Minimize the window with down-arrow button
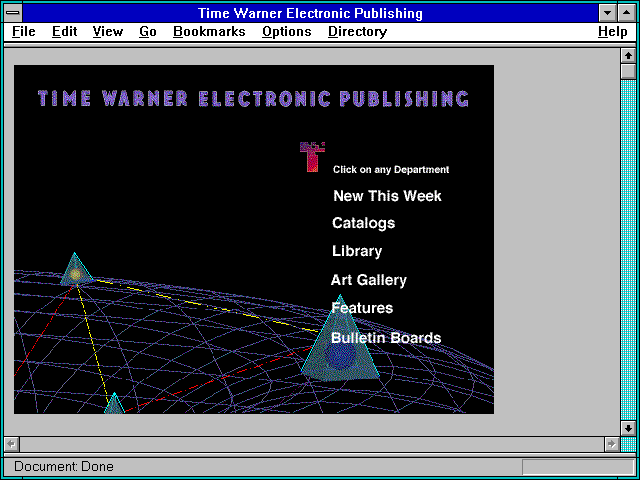The height and width of the screenshot is (480, 640). 607,13
